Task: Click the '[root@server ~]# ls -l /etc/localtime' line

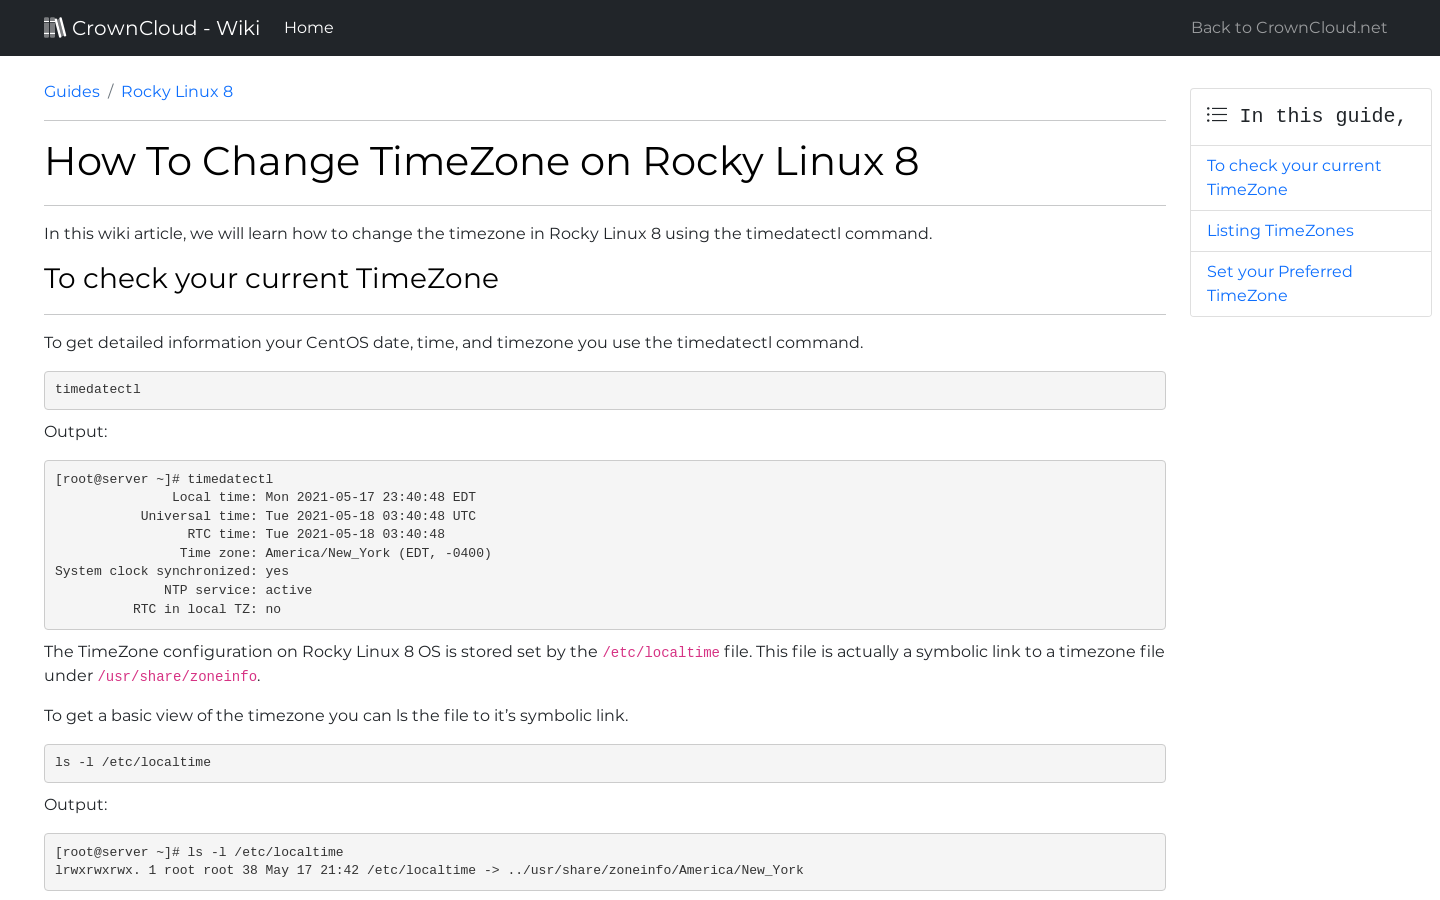Action: pyautogui.click(x=199, y=852)
